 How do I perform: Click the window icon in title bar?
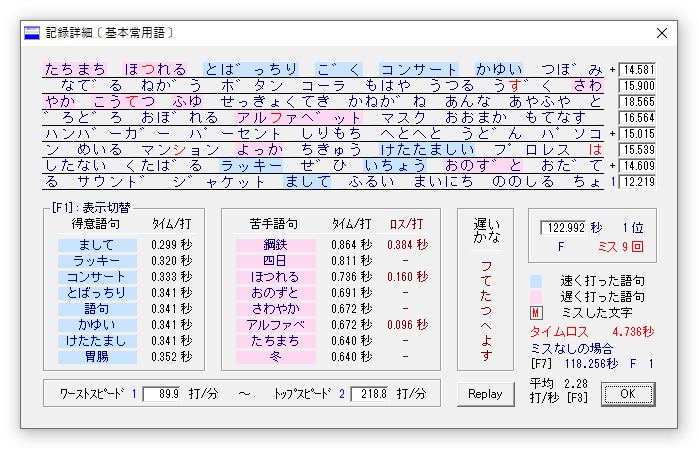pyautogui.click(x=32, y=33)
